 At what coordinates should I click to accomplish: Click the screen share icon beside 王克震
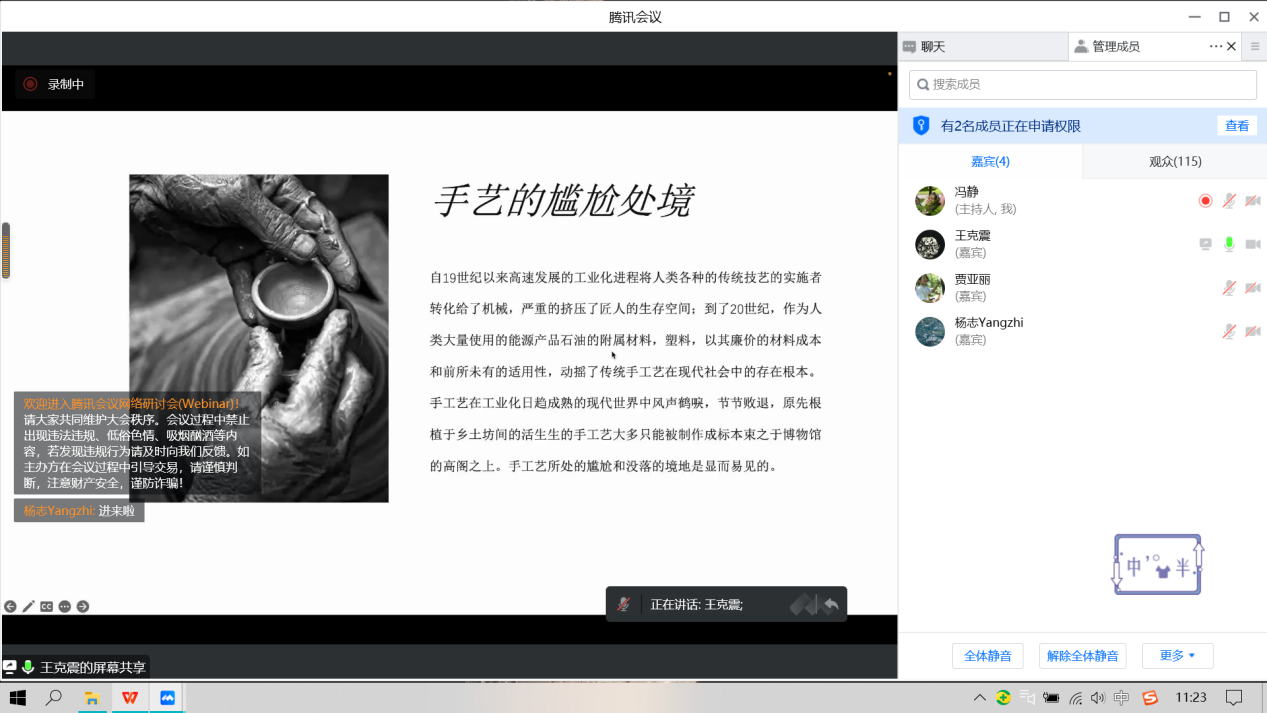pos(1206,244)
